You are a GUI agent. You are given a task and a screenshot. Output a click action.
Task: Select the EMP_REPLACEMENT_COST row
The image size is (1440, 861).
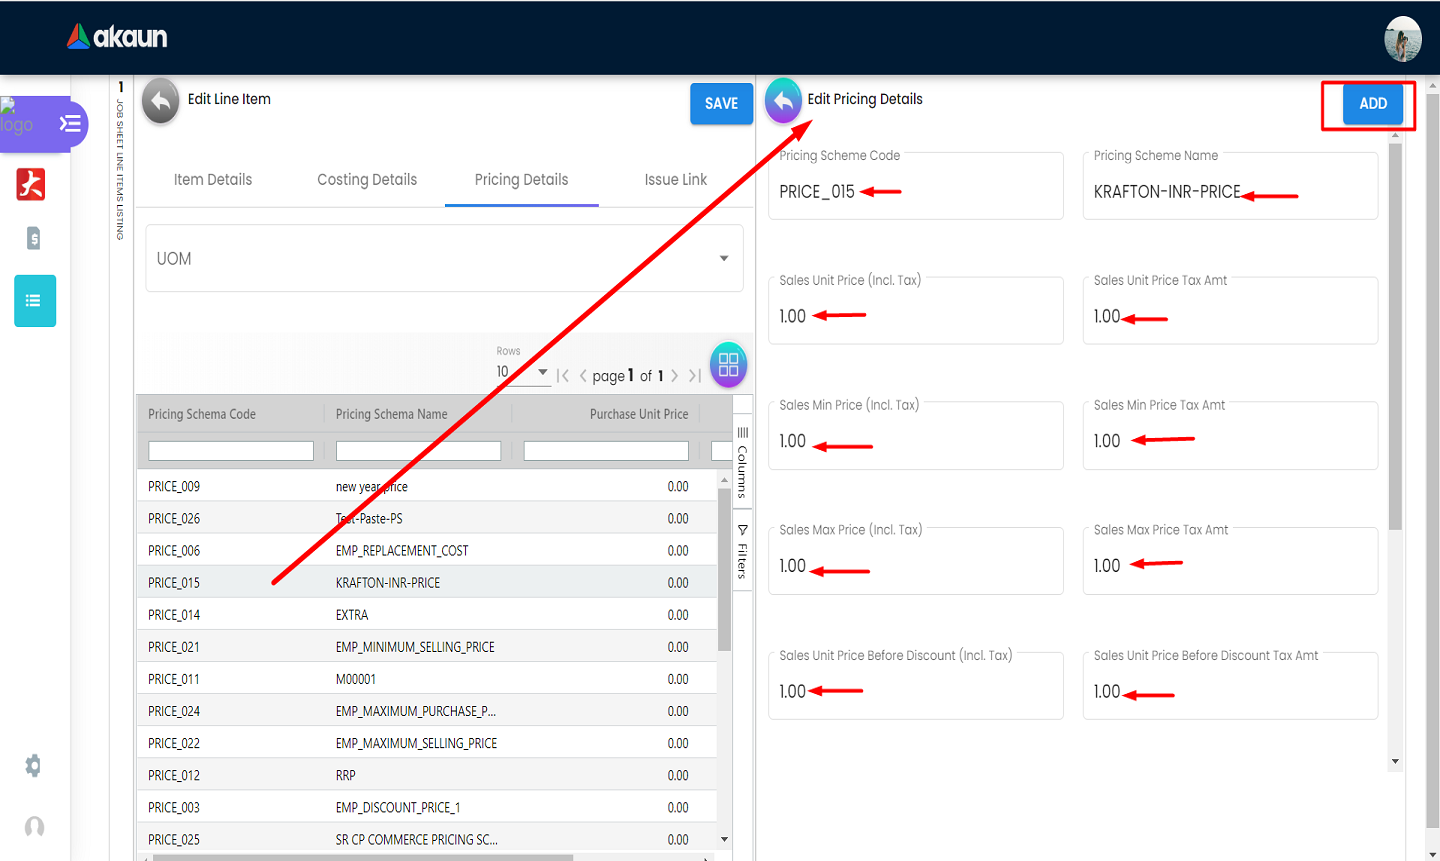[427, 550]
